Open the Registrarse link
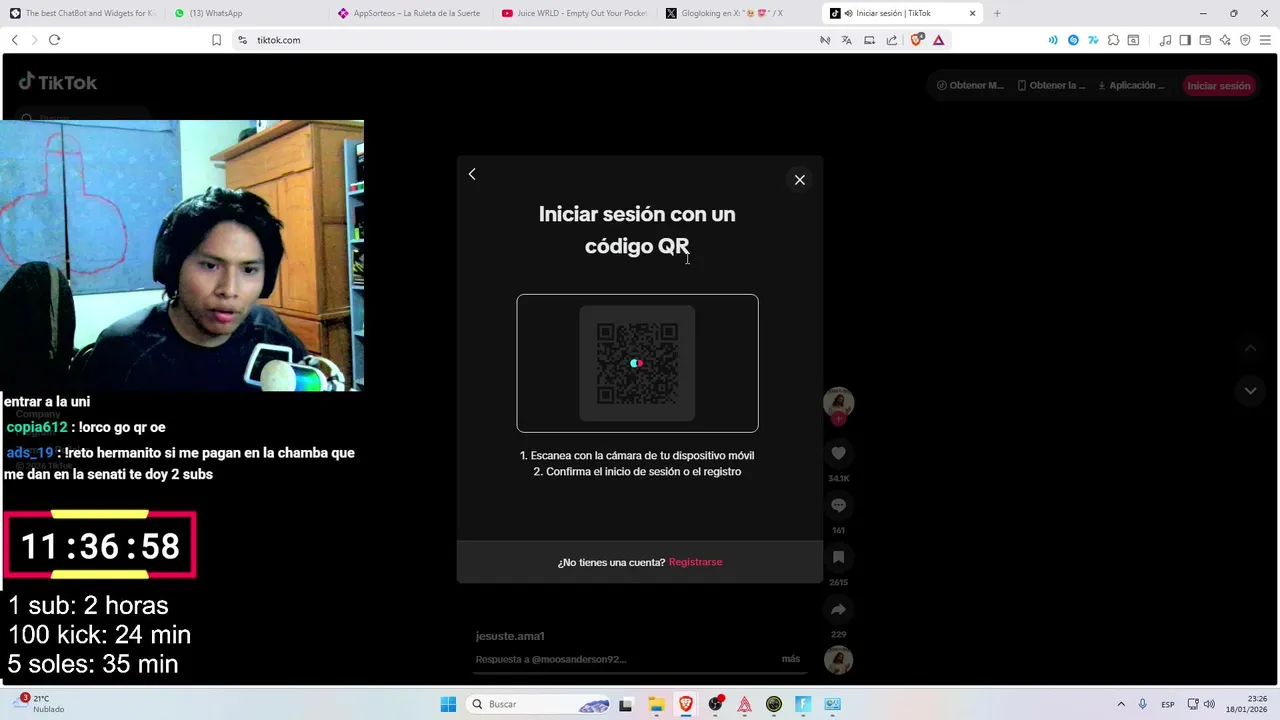The height and width of the screenshot is (720, 1280). click(695, 562)
